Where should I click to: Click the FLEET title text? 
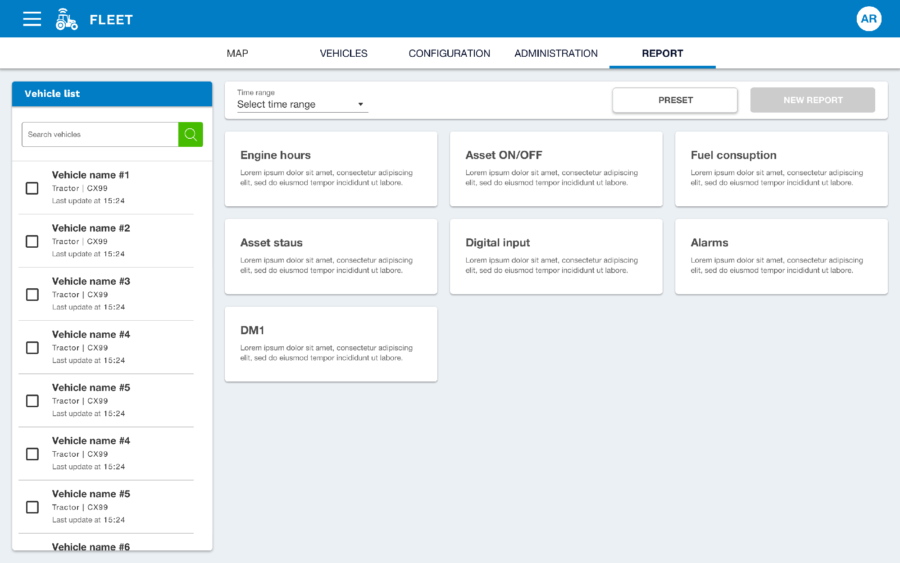pos(111,20)
